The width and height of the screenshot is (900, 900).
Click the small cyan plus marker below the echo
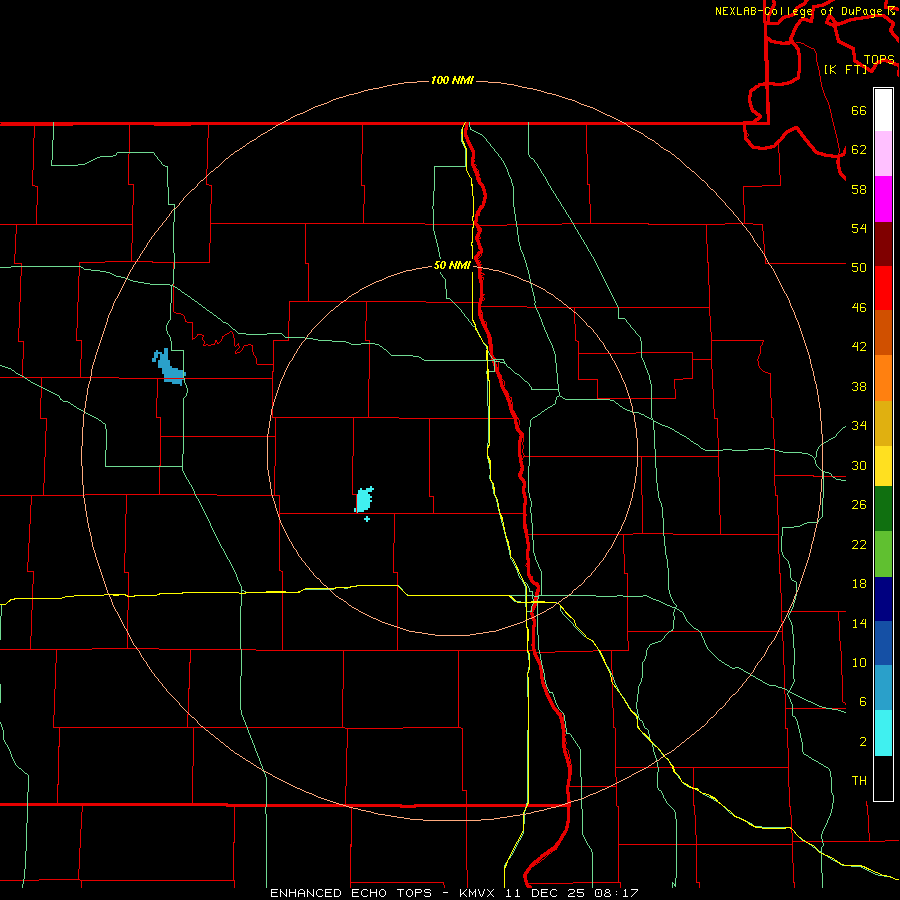[367, 519]
